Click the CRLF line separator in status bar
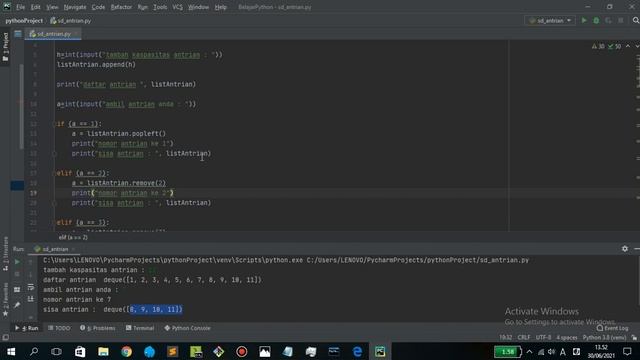This screenshot has width=640, height=360. [524, 338]
